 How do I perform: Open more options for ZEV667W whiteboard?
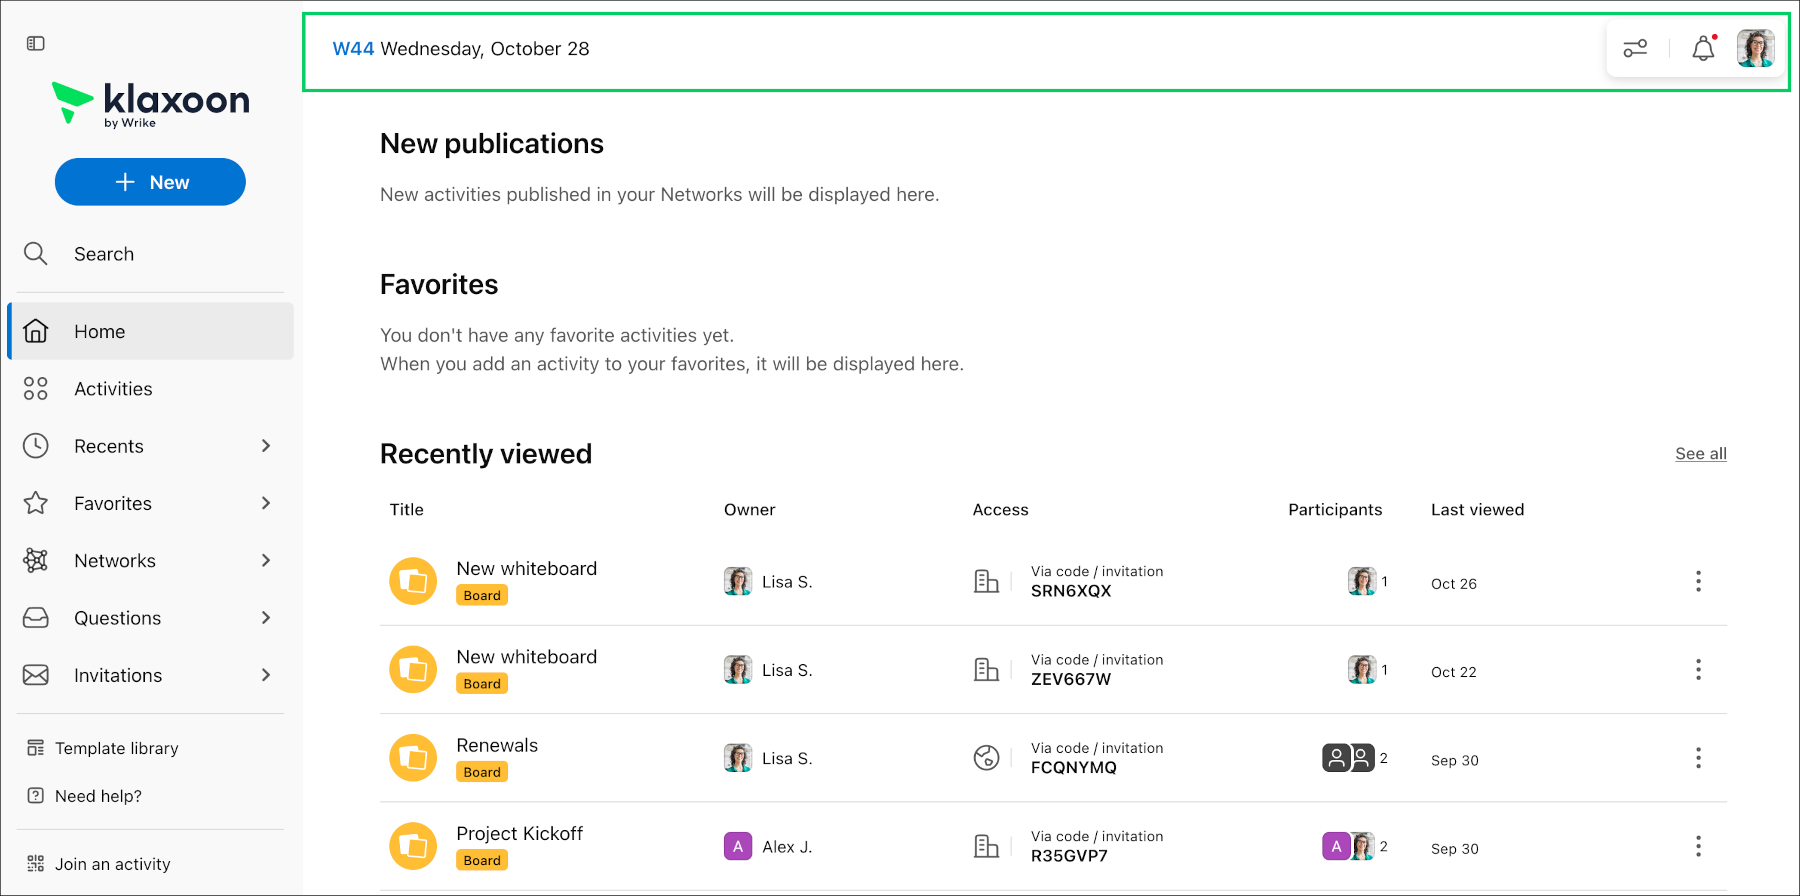(1698, 670)
